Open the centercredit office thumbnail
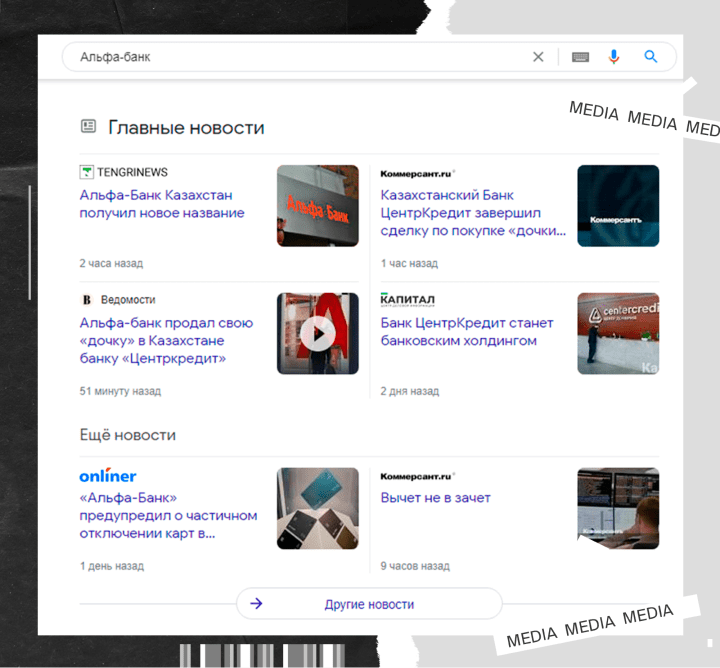The image size is (720, 668). (618, 334)
